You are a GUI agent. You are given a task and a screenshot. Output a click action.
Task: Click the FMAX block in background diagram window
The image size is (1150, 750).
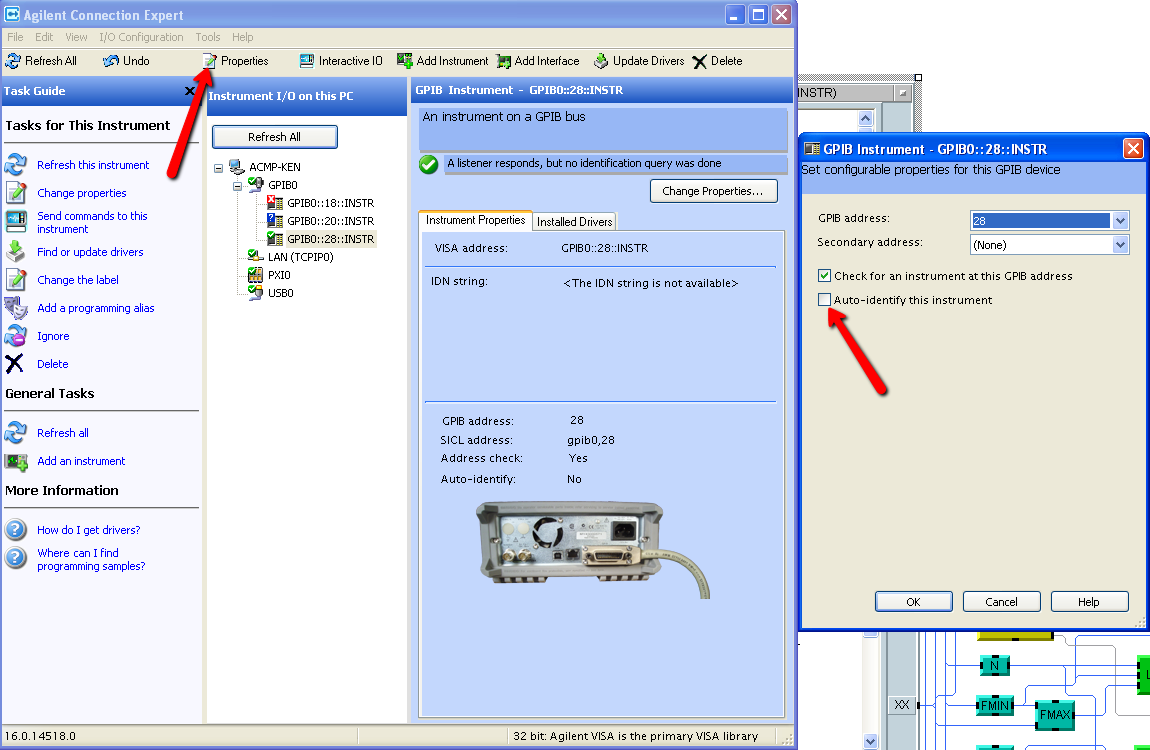tap(1055, 714)
